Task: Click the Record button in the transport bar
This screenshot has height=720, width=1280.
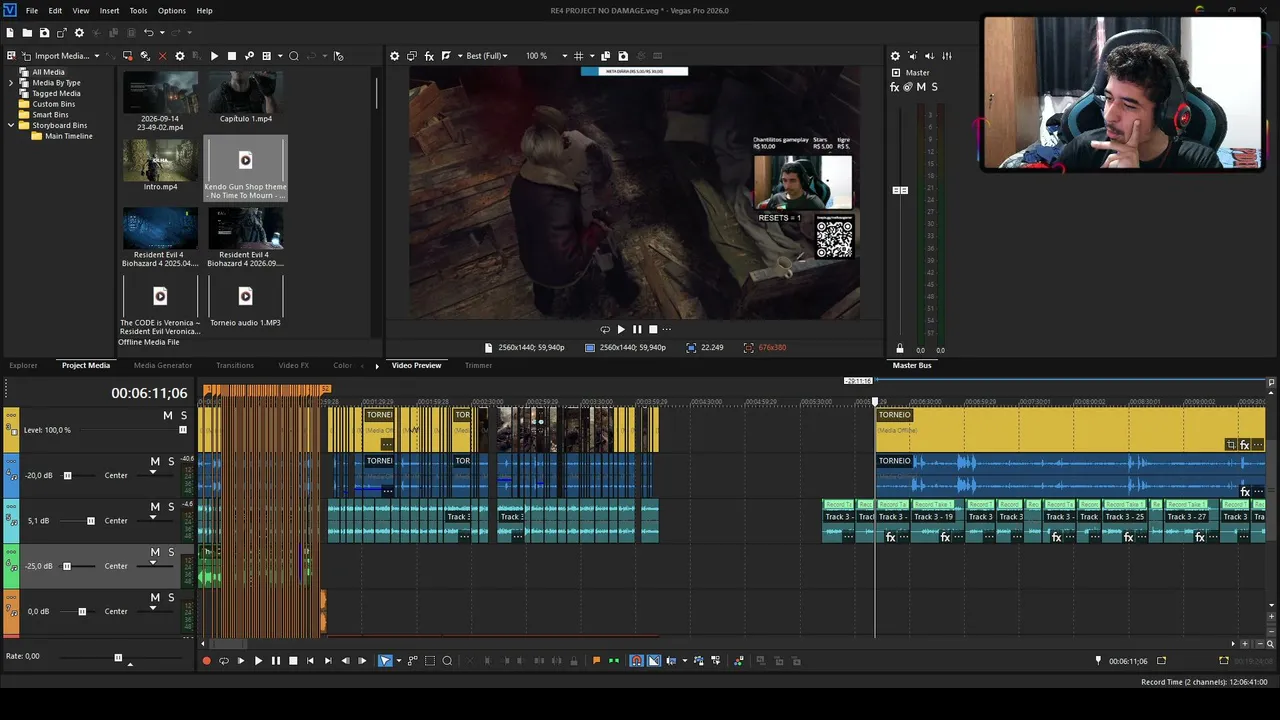Action: click(206, 661)
